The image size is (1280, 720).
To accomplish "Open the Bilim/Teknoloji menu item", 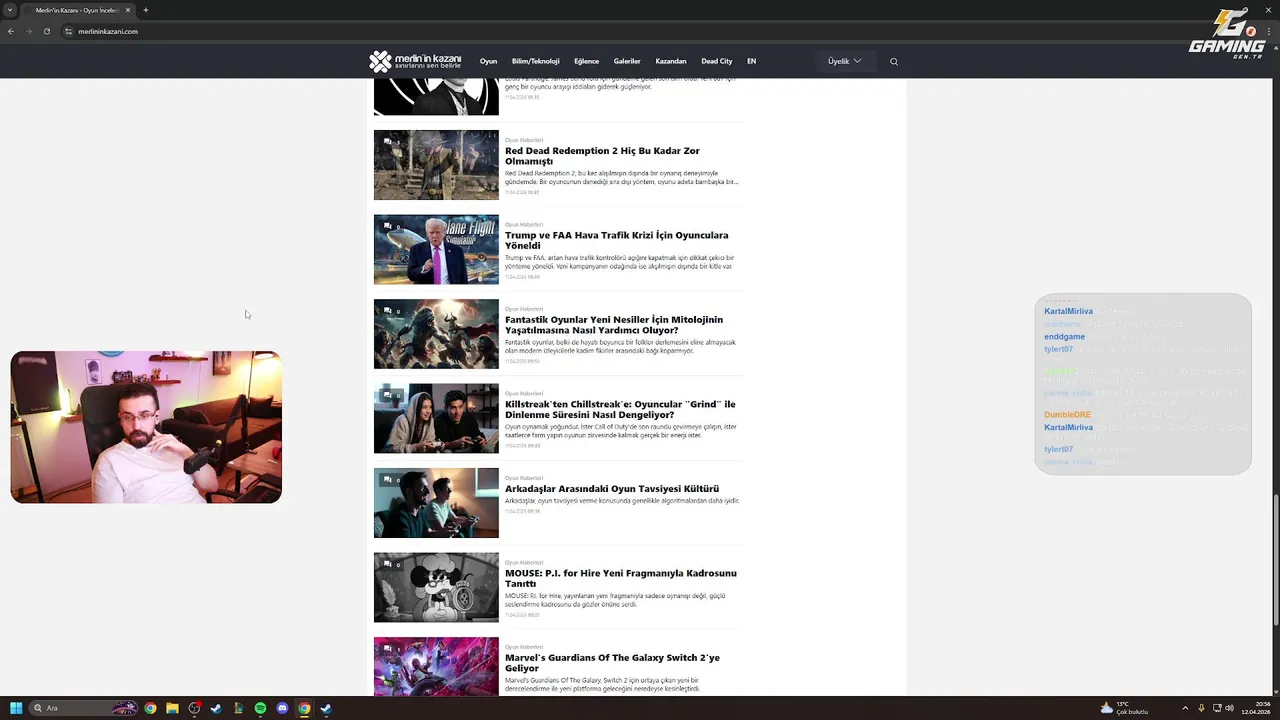I will click(536, 61).
